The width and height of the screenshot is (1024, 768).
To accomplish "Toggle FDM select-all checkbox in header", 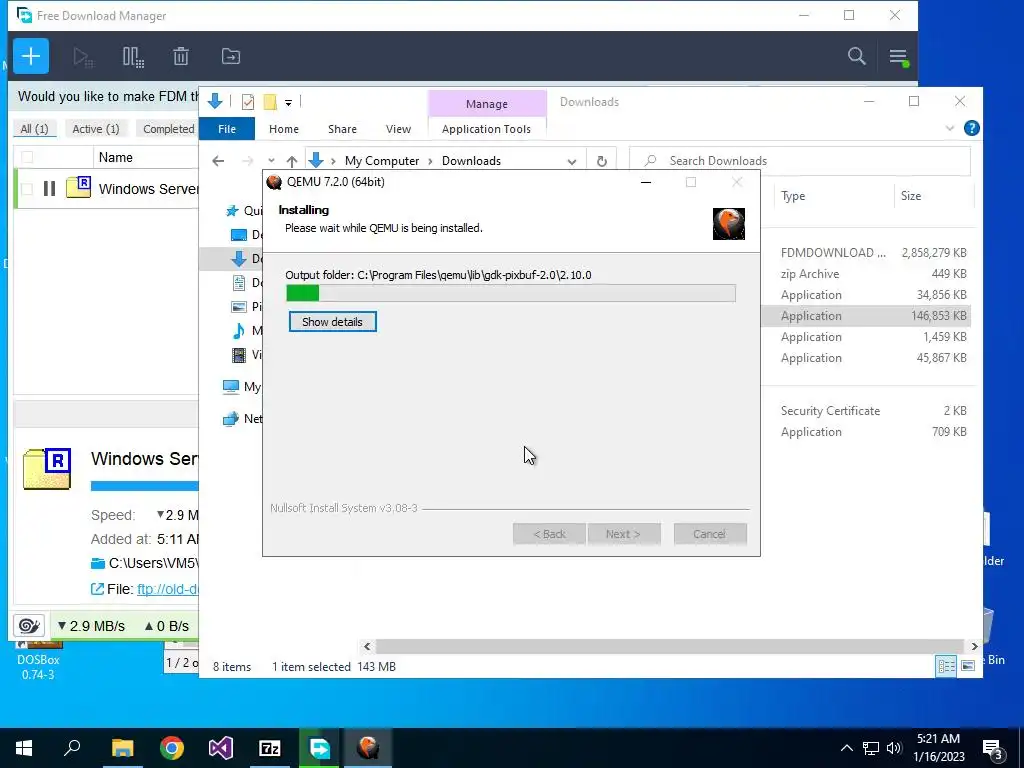I will pos(27,157).
